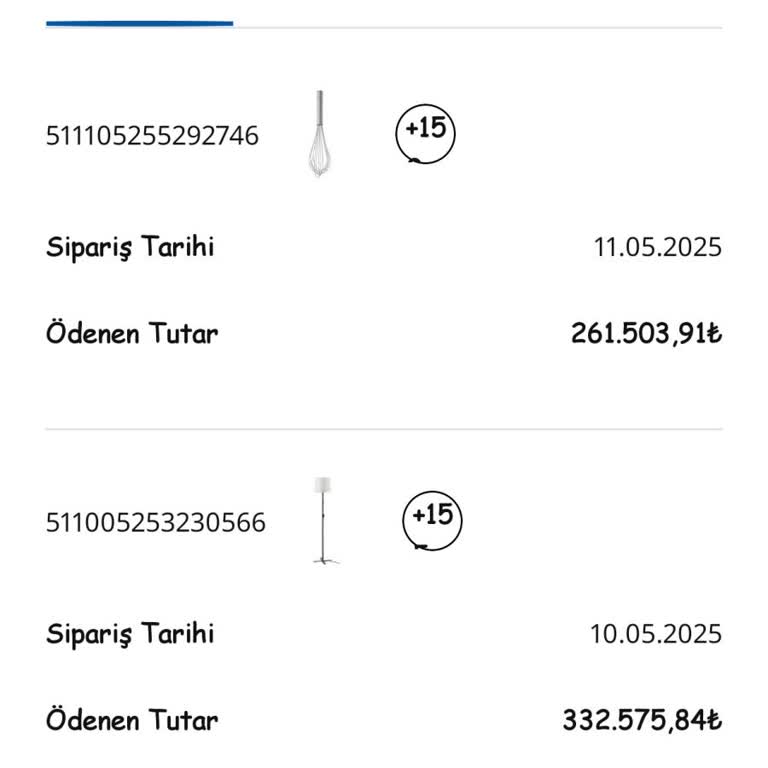Viewport: 768px width, 768px height.
Task: Click the lira symbol after 261.503,91
Action: coord(713,333)
